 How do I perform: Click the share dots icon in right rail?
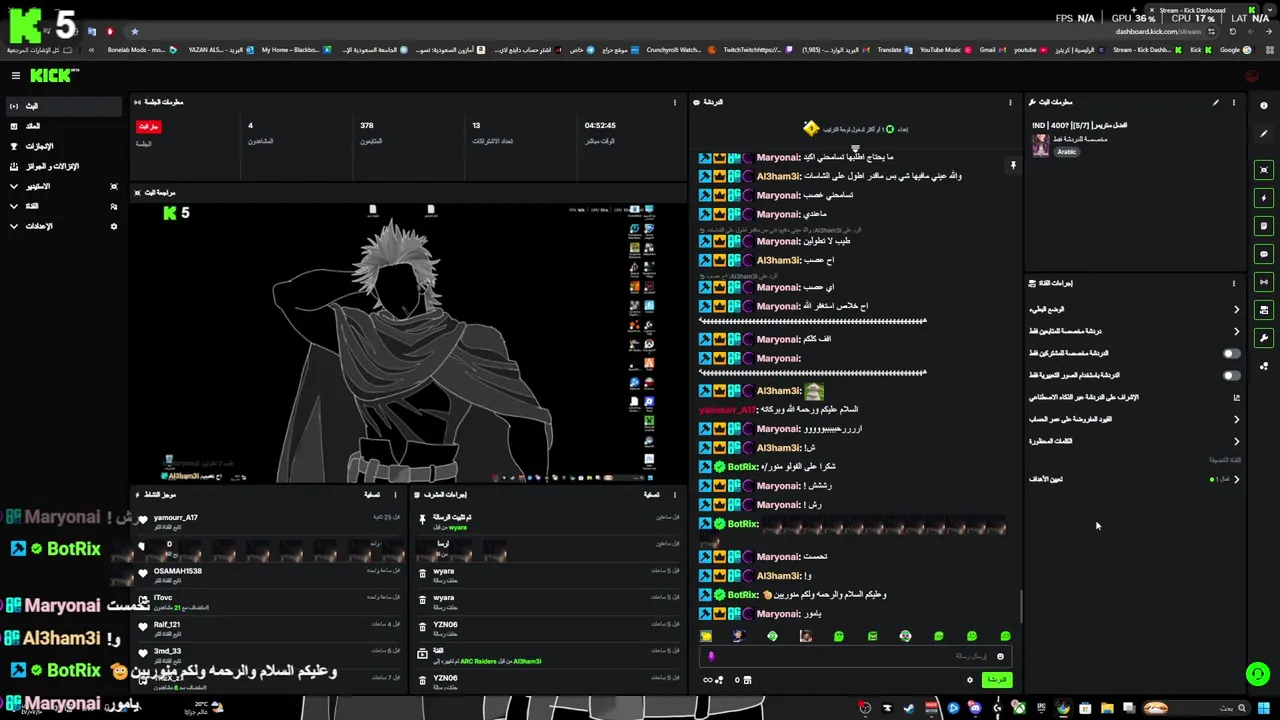[x=1264, y=366]
